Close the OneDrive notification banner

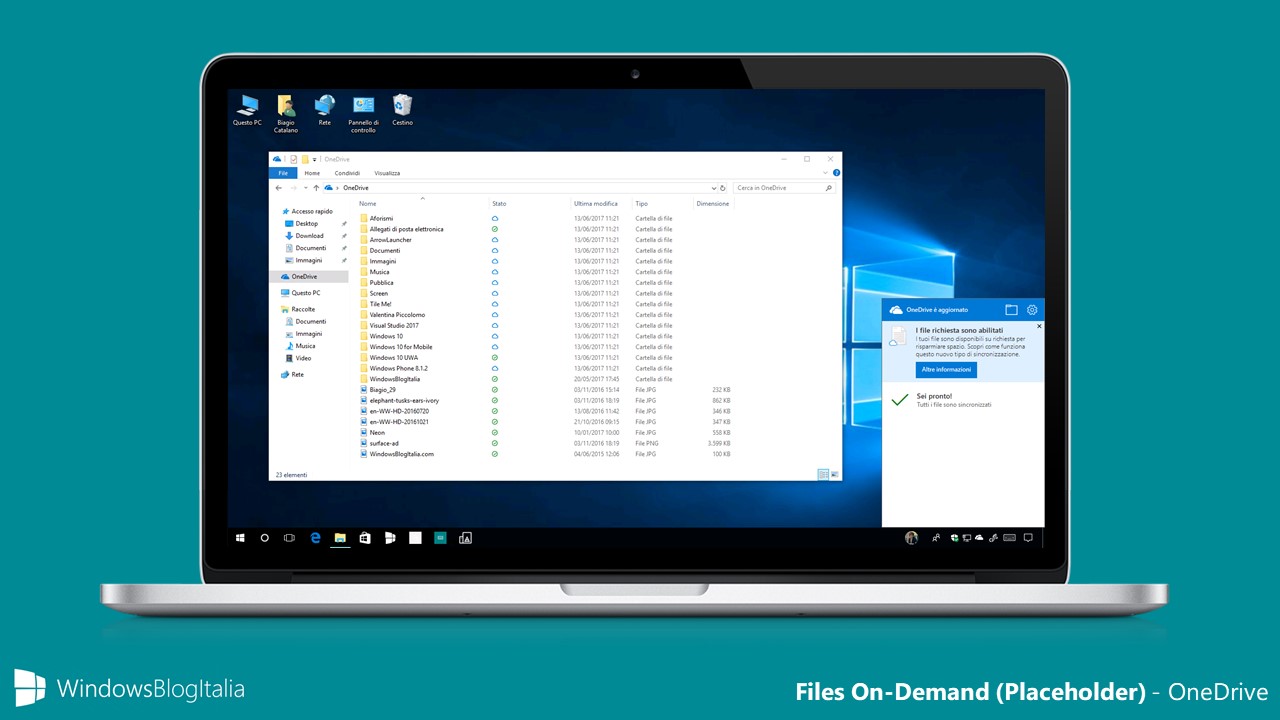[x=1038, y=326]
